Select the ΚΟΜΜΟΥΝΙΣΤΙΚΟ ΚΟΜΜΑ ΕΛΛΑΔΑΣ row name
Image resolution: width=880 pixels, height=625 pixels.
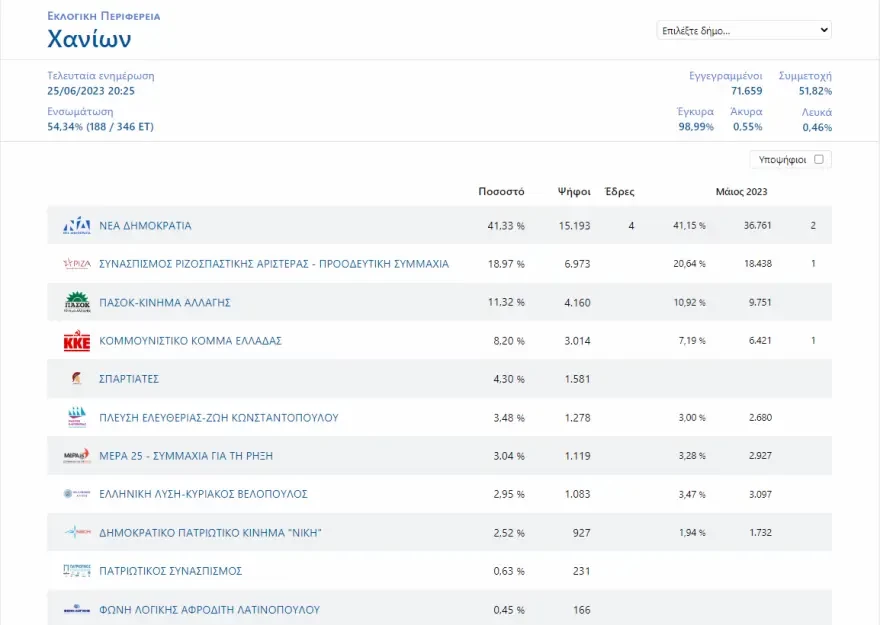pyautogui.click(x=190, y=341)
